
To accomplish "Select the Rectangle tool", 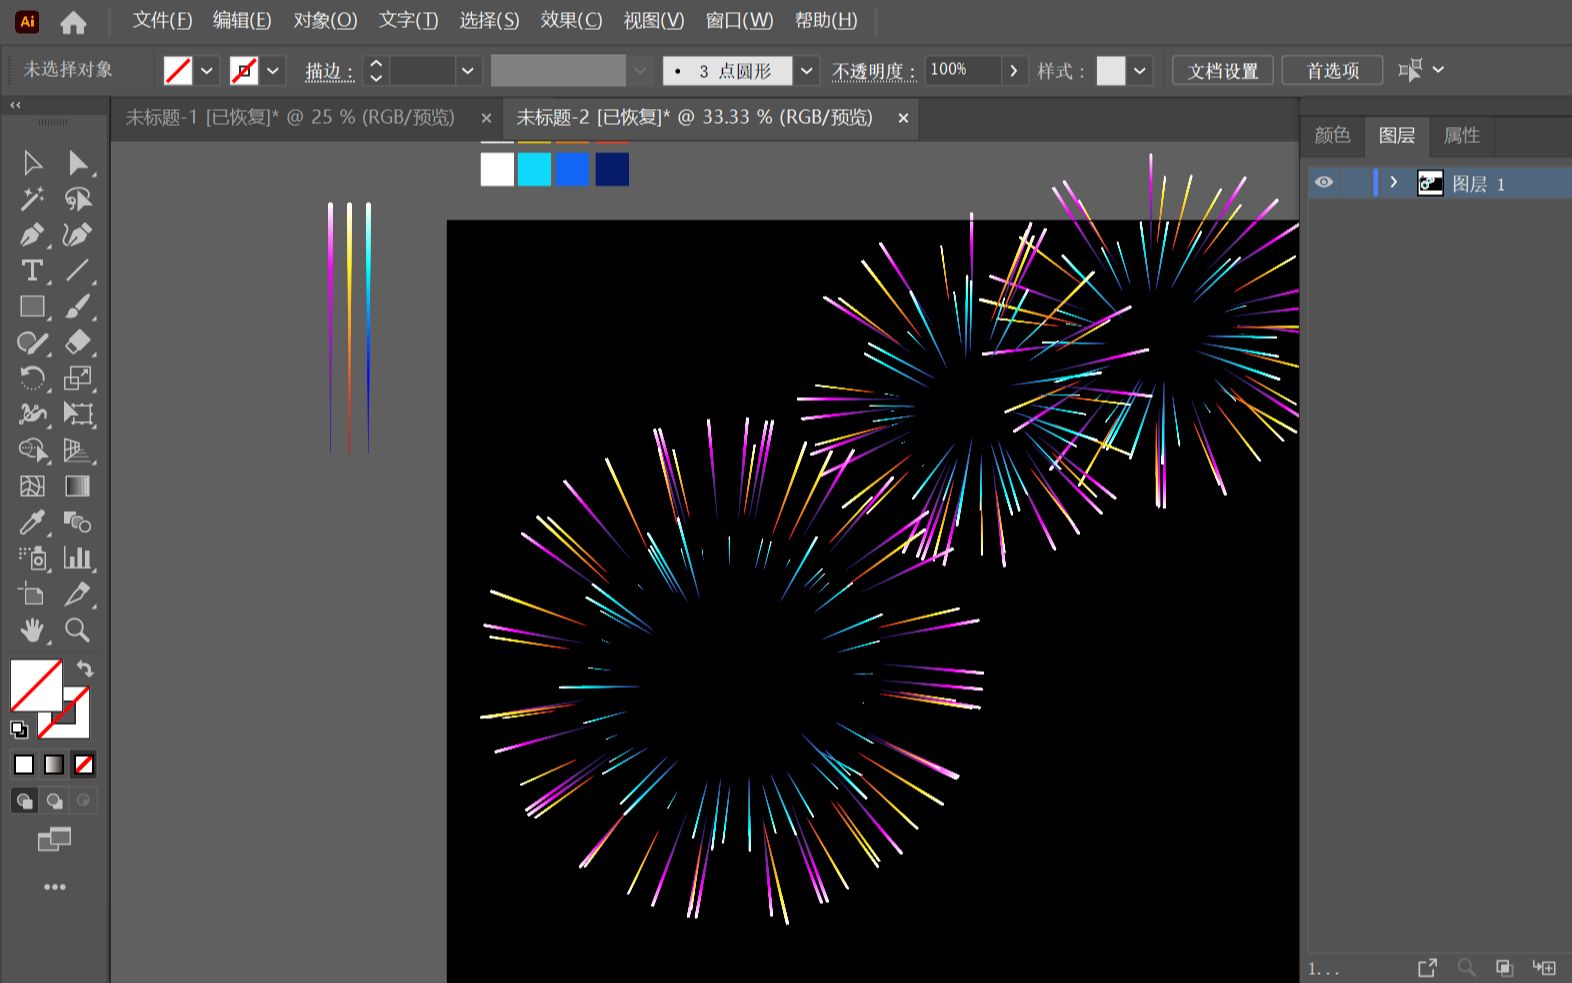I will [x=32, y=307].
